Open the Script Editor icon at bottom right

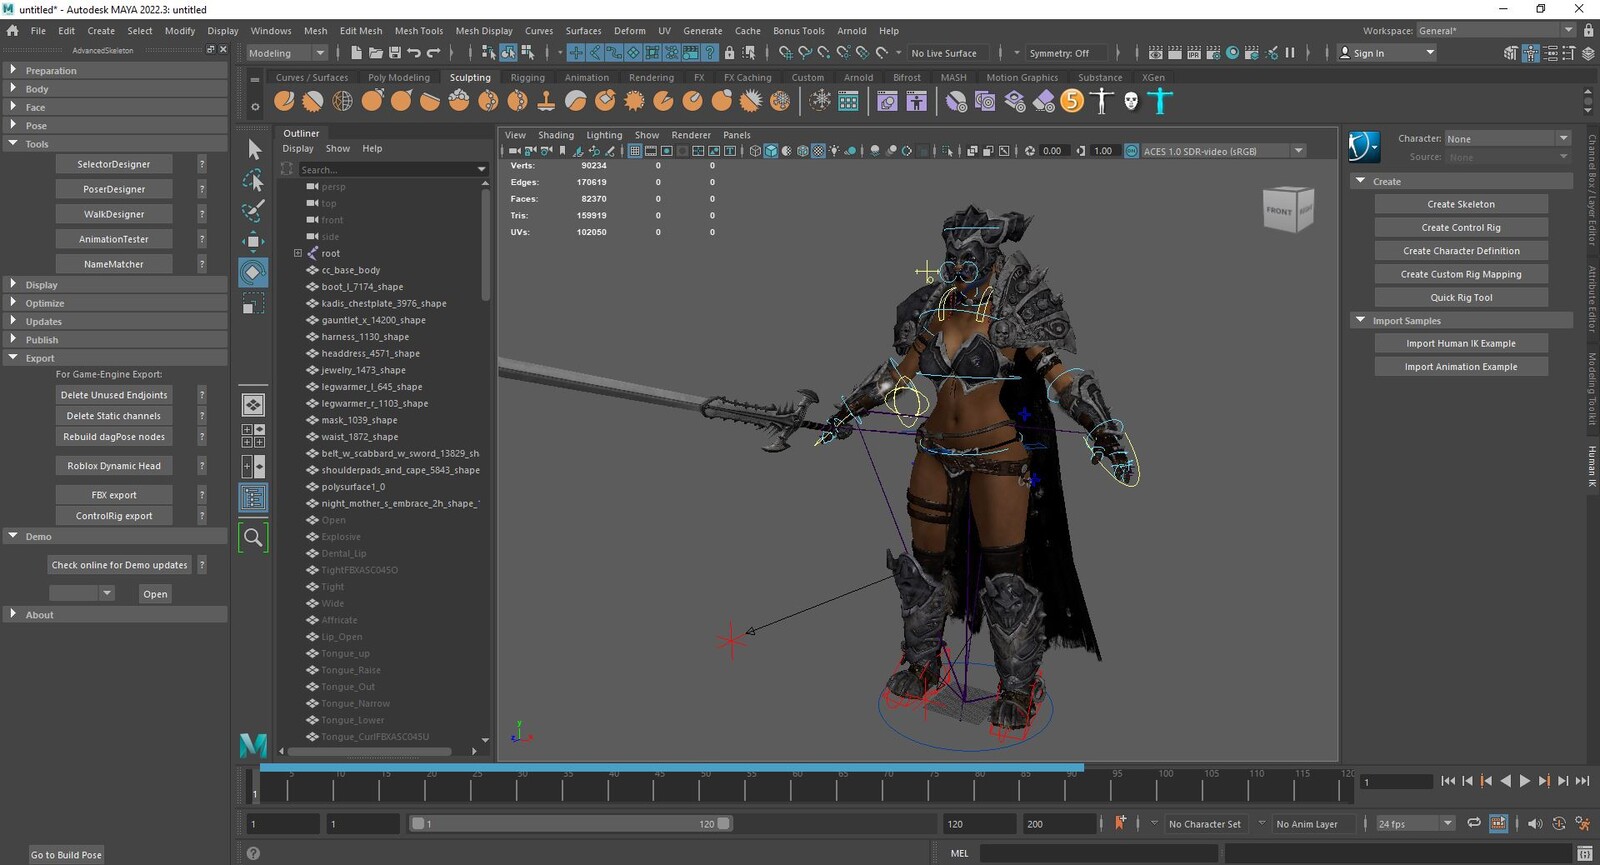(1585, 853)
